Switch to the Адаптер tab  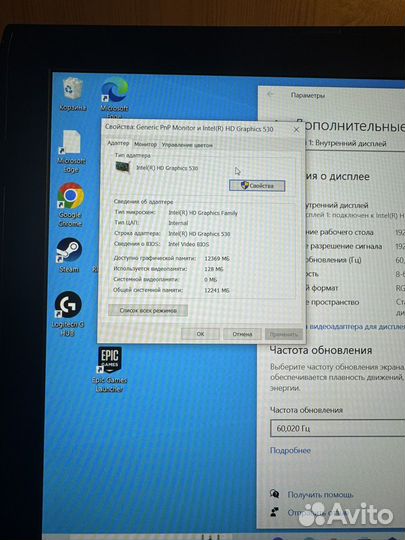(118, 143)
